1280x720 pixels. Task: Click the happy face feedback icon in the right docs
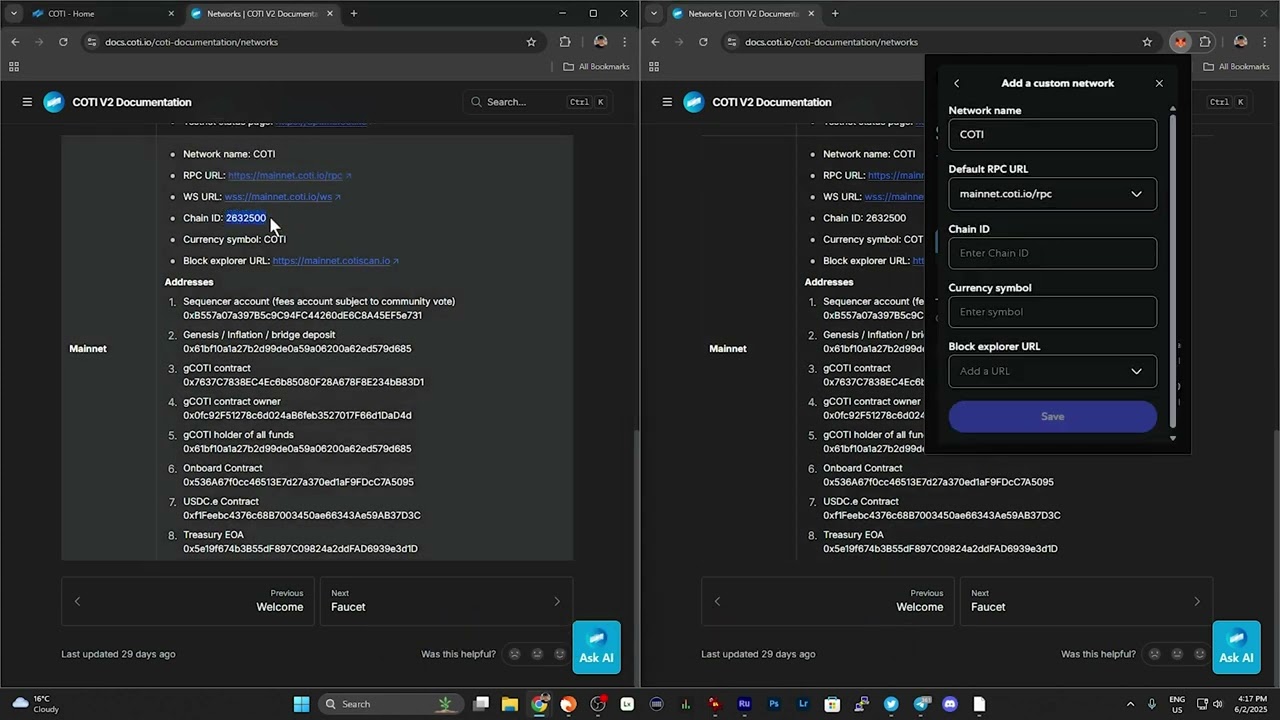tap(1200, 654)
